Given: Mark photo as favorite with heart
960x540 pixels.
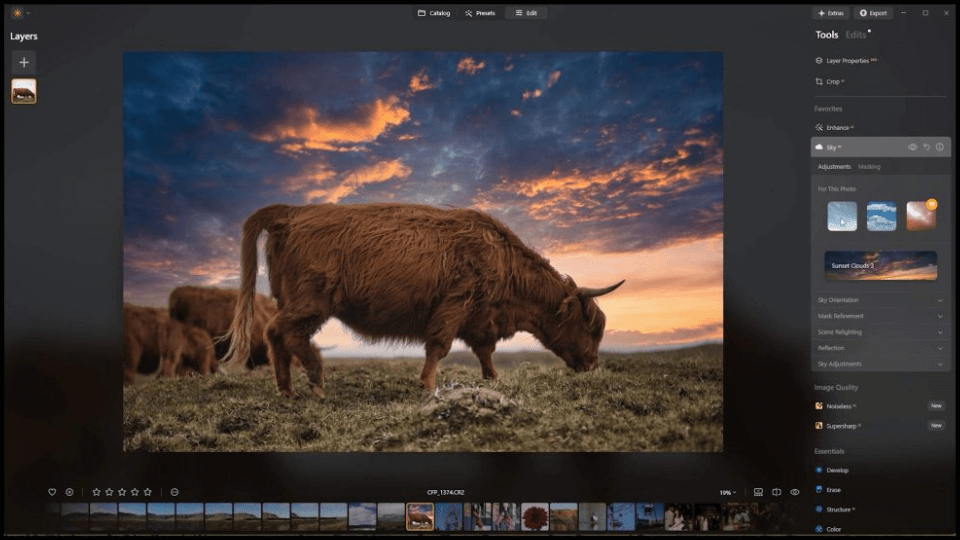Looking at the screenshot, I should [x=52, y=492].
